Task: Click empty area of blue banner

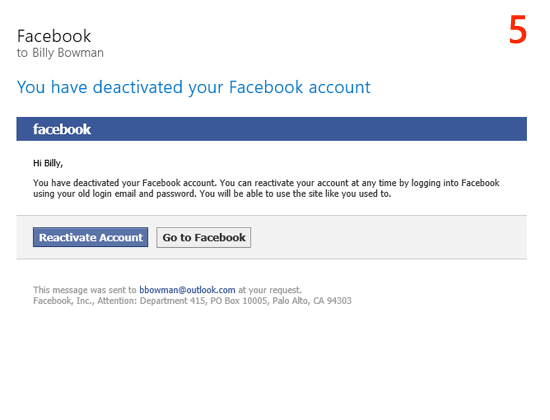Action: click(x=309, y=129)
